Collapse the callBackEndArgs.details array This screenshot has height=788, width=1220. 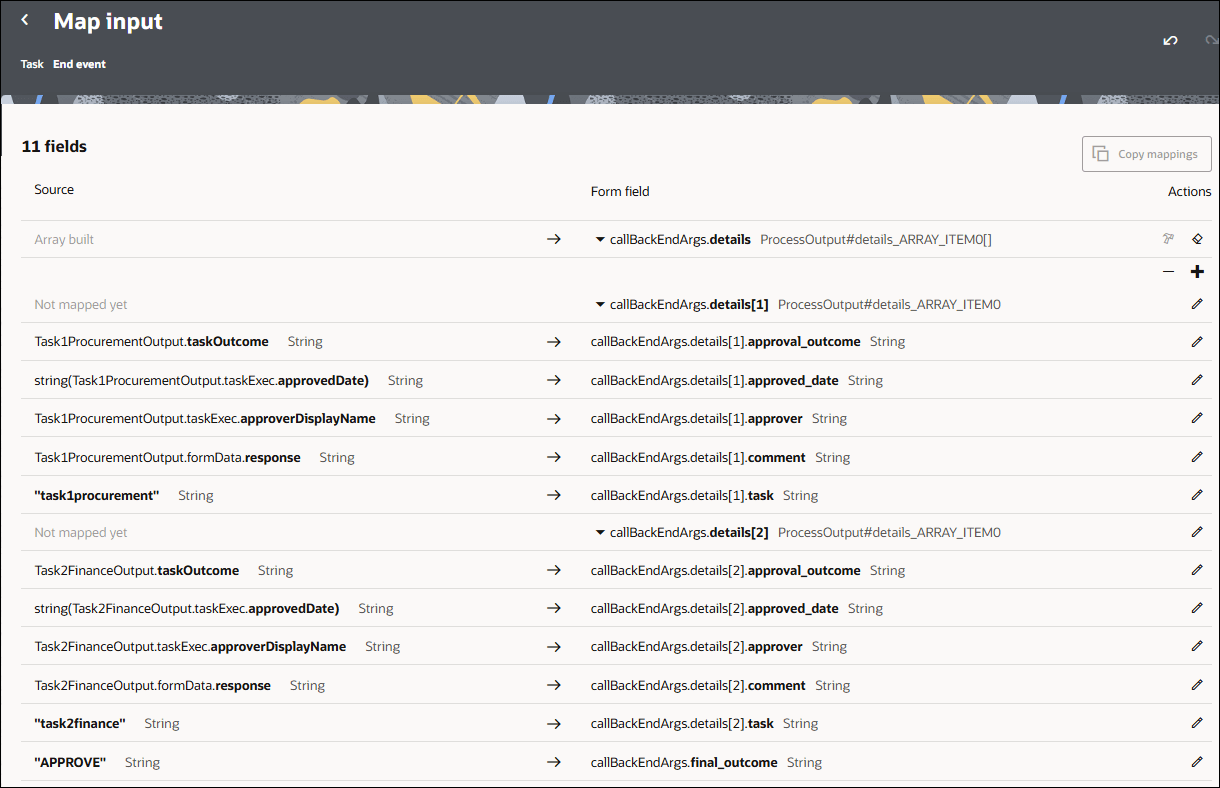600,240
